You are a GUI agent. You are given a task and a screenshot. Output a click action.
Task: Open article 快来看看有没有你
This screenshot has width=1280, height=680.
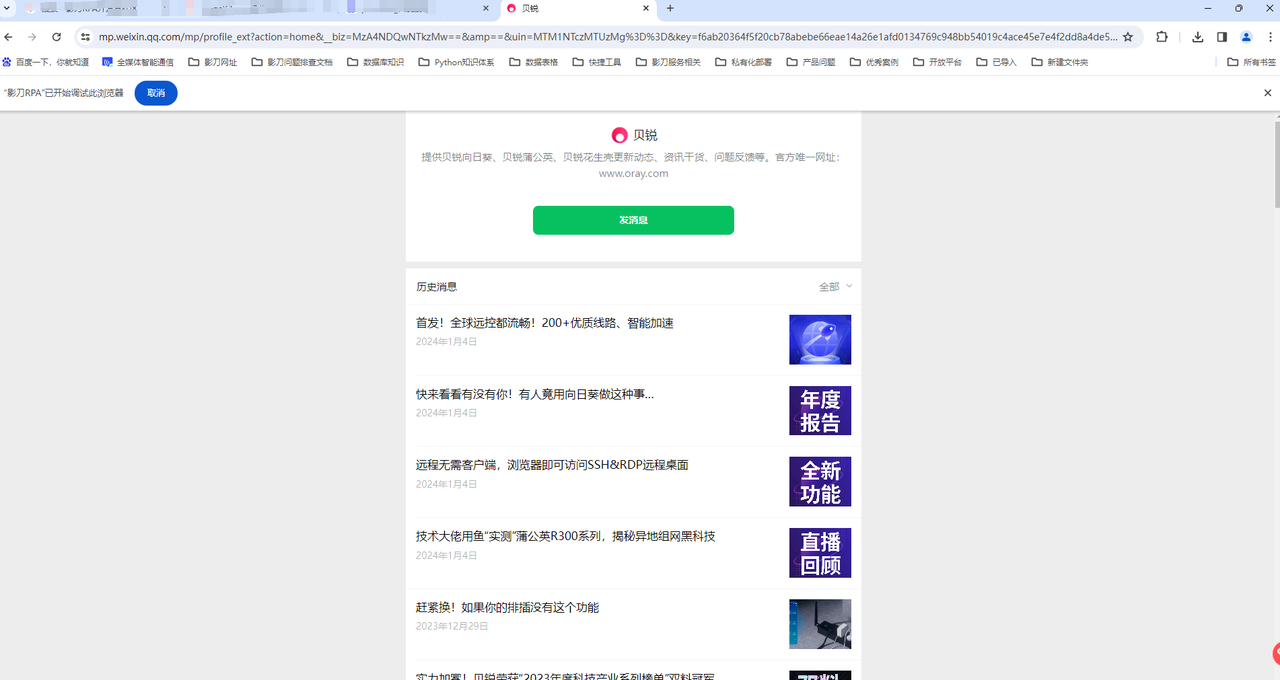point(535,394)
